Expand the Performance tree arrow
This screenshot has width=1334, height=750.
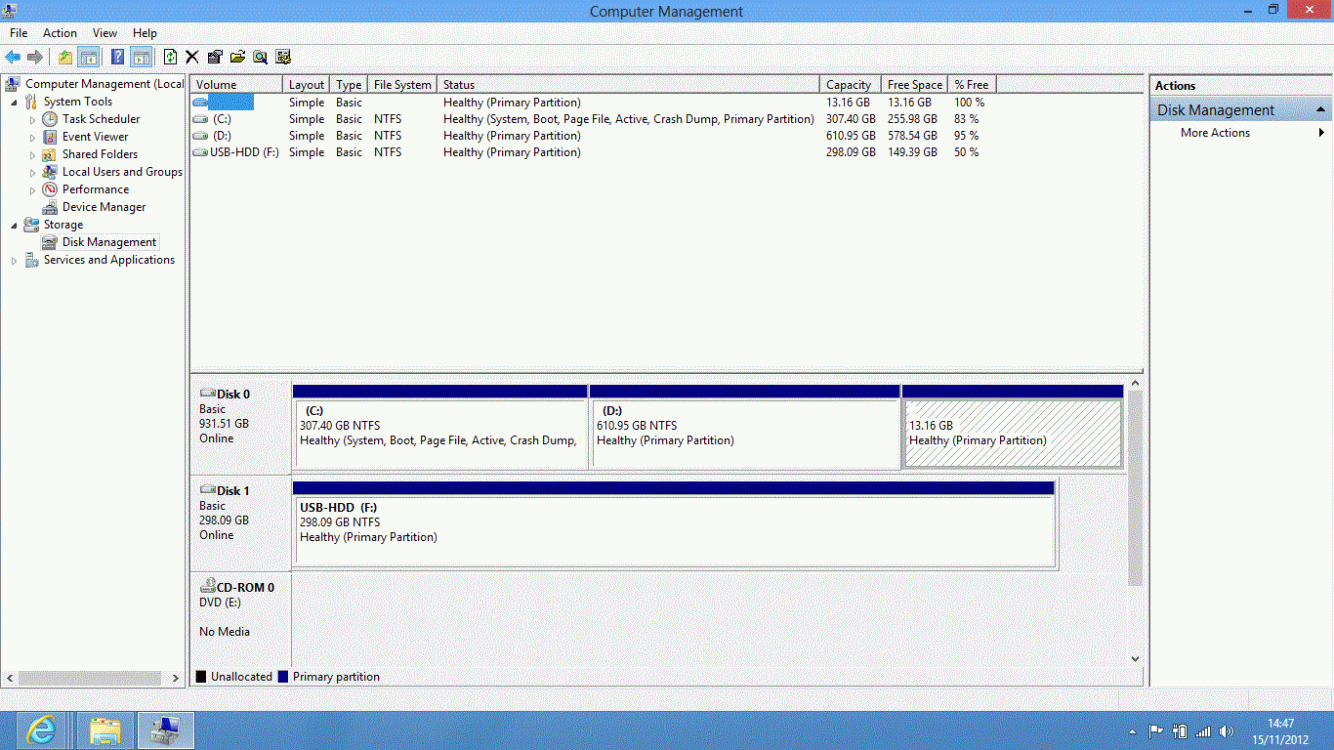[x=32, y=190]
